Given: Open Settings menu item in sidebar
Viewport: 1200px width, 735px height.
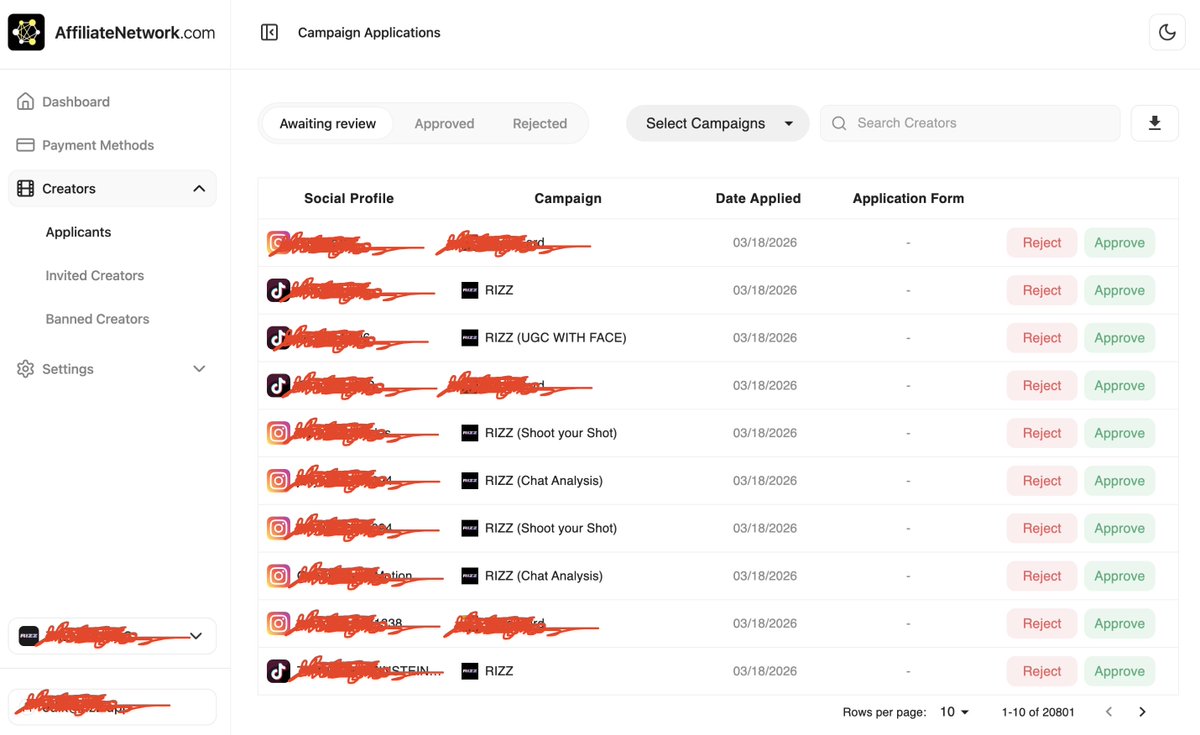Looking at the screenshot, I should pyautogui.click(x=112, y=369).
